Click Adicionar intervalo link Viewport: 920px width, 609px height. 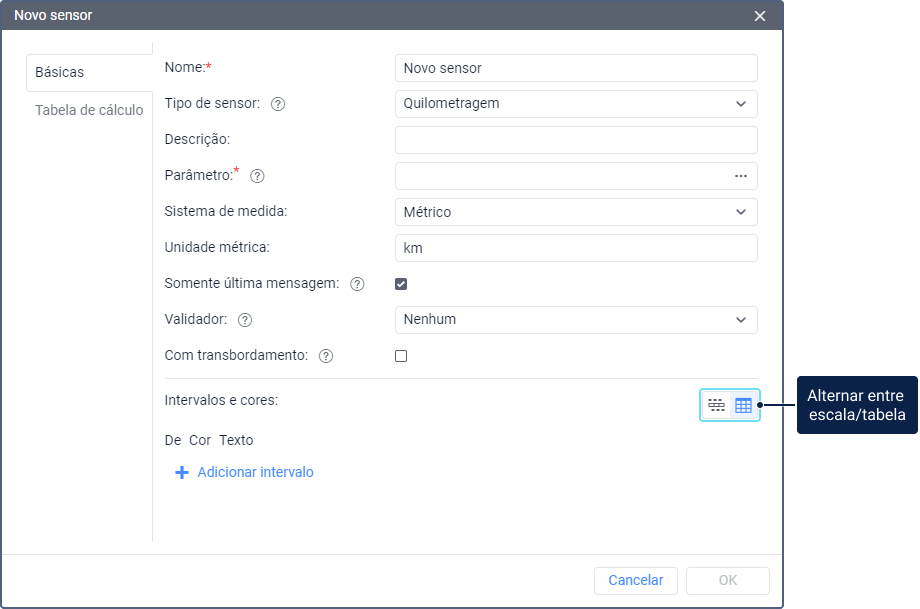pos(255,472)
